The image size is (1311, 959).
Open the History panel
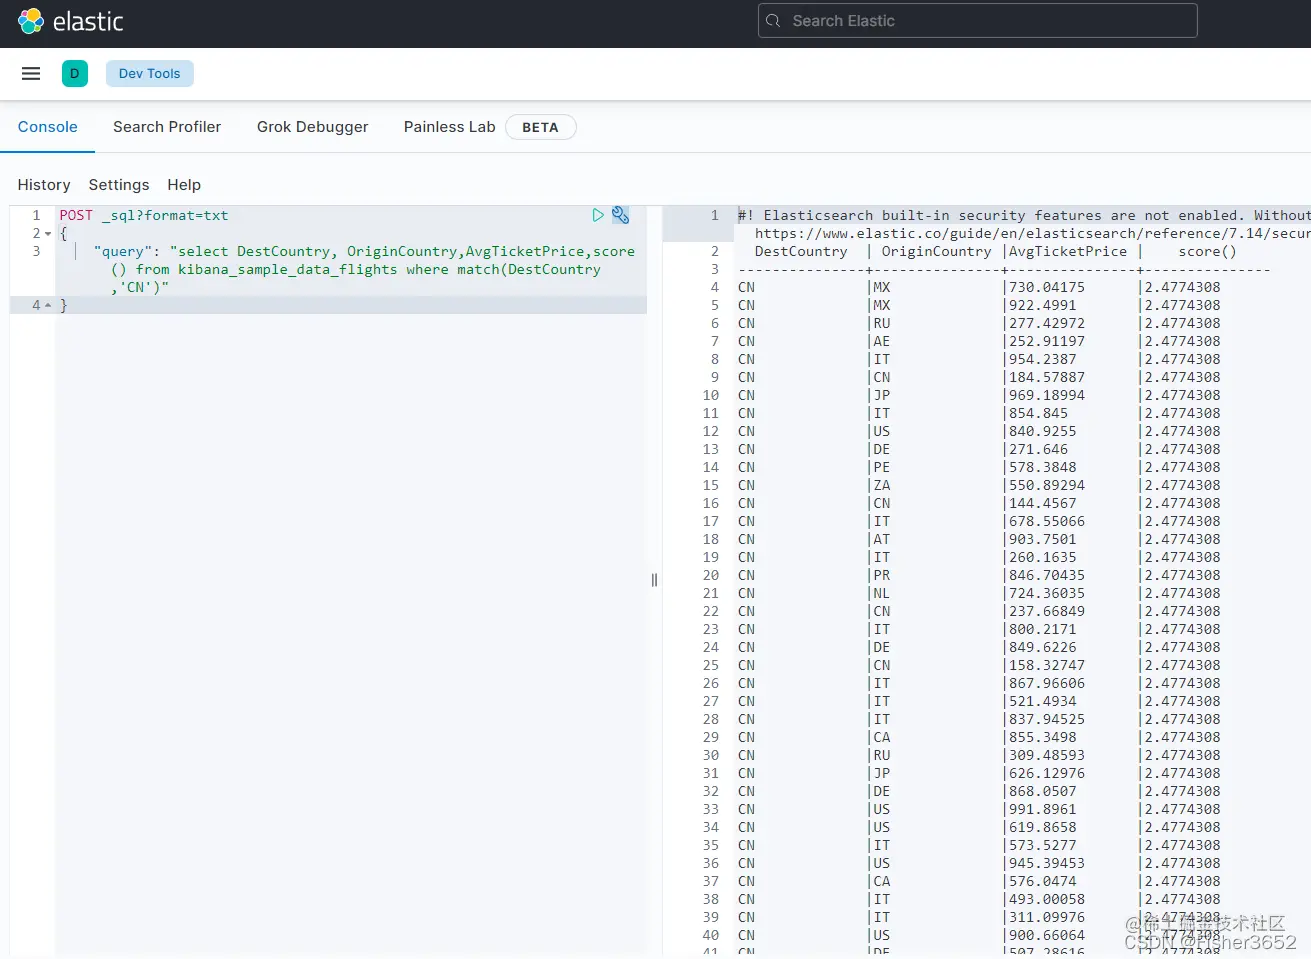point(44,185)
